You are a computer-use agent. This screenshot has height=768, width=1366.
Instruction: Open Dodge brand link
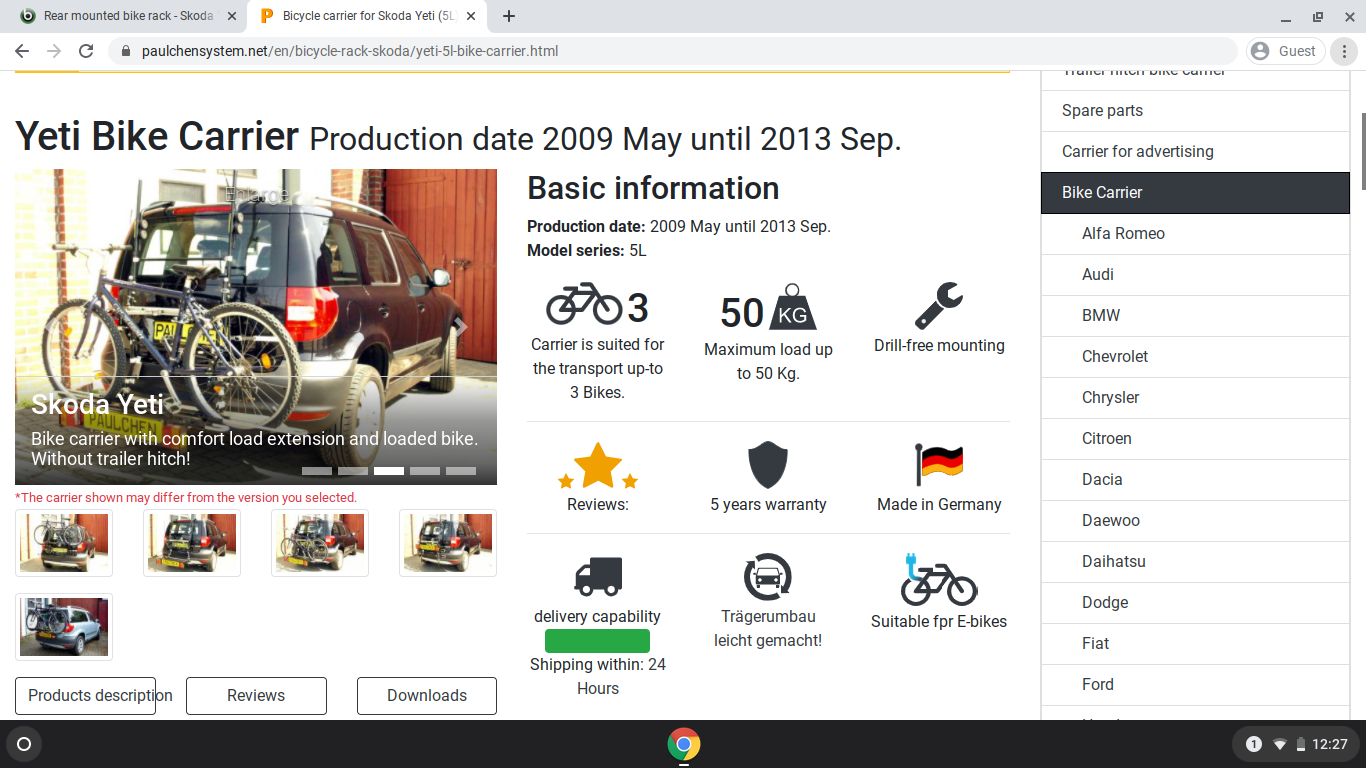click(1195, 603)
